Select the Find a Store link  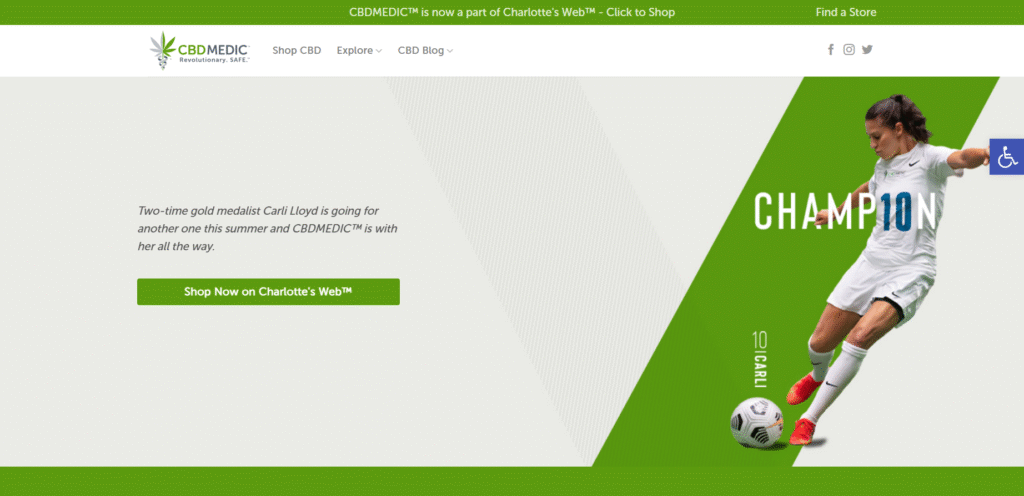845,12
